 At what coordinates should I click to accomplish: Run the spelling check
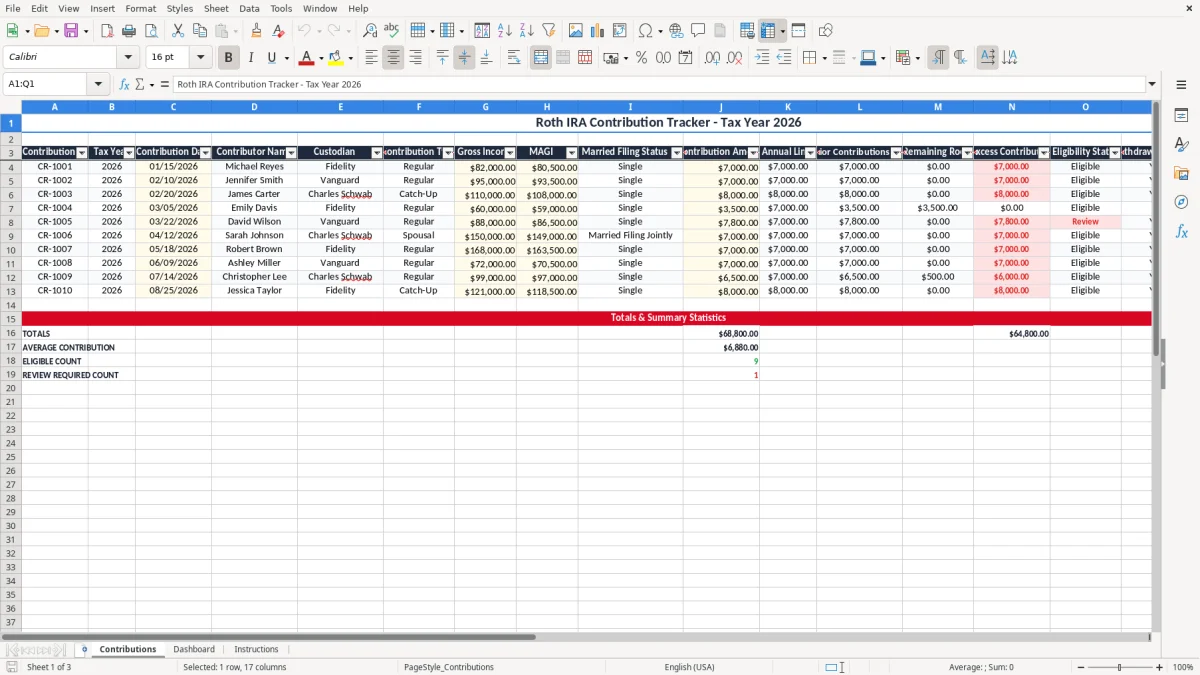point(392,31)
